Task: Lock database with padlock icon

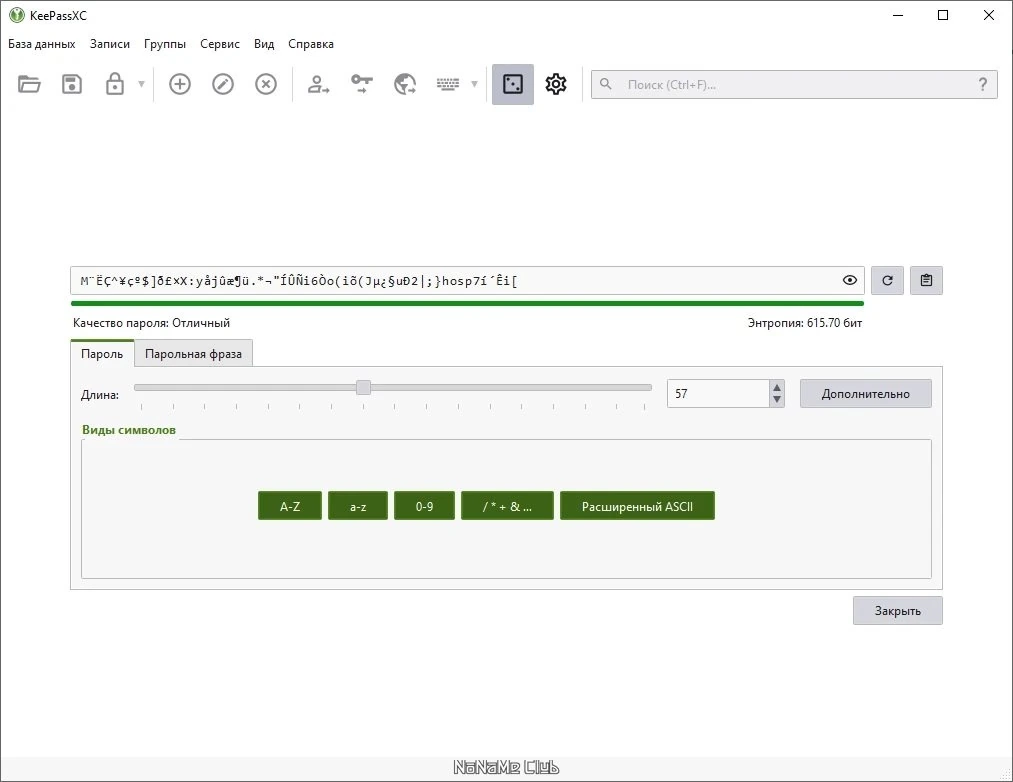Action: tap(114, 84)
